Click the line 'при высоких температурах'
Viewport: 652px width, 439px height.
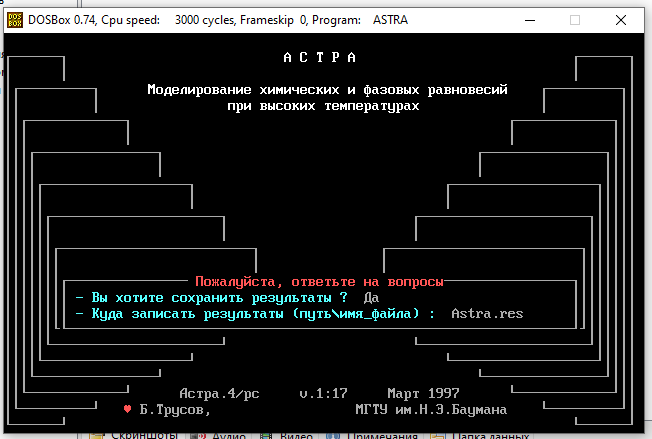[323, 106]
